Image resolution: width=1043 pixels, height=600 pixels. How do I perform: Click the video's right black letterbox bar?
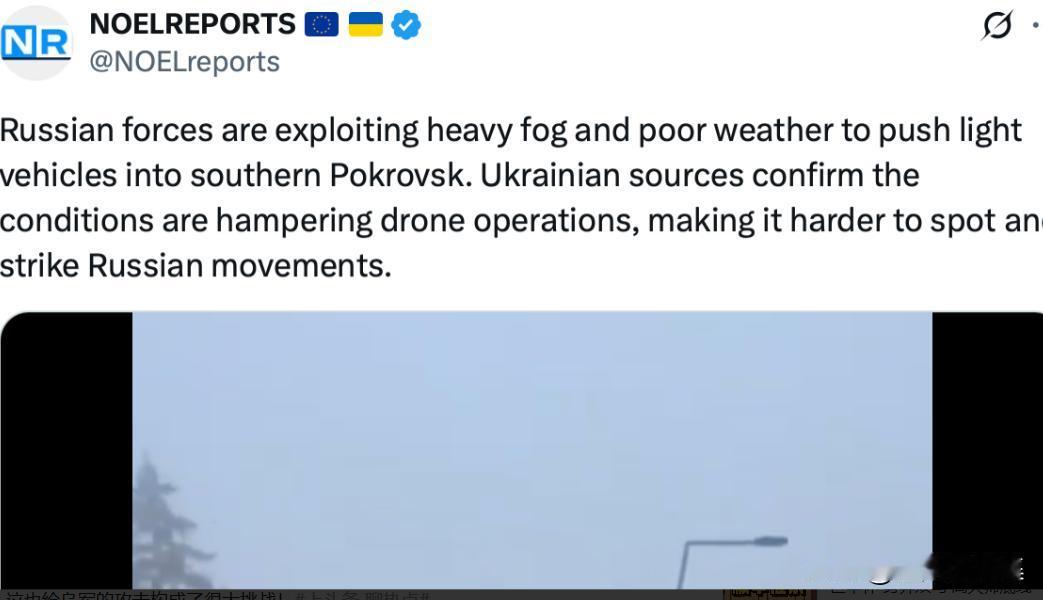(x=988, y=450)
